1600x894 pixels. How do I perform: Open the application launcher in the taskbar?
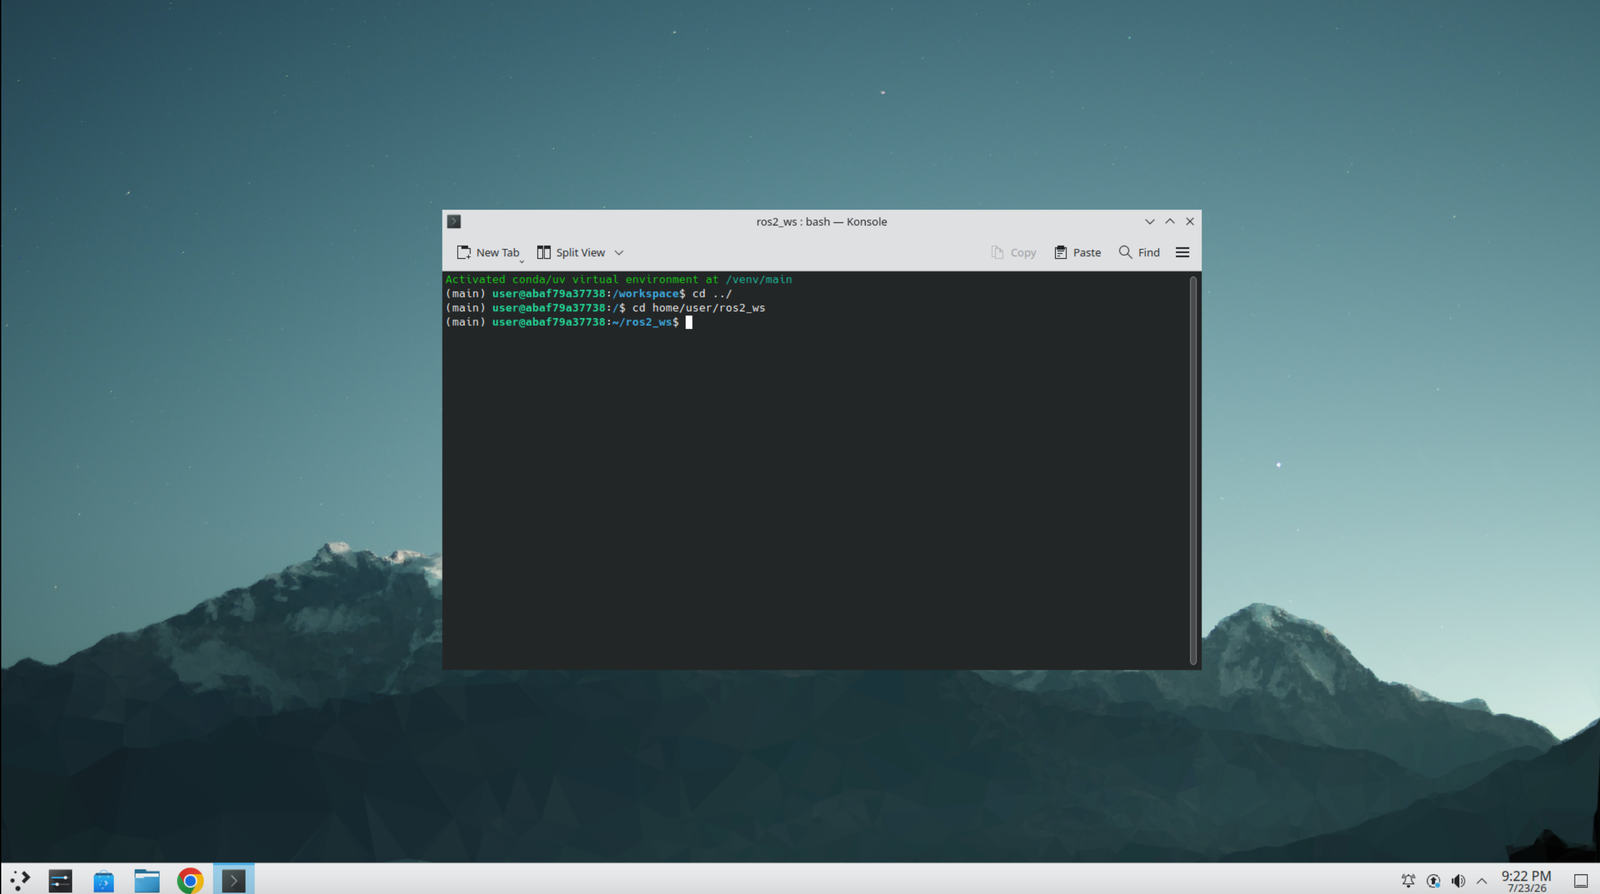[x=19, y=880]
